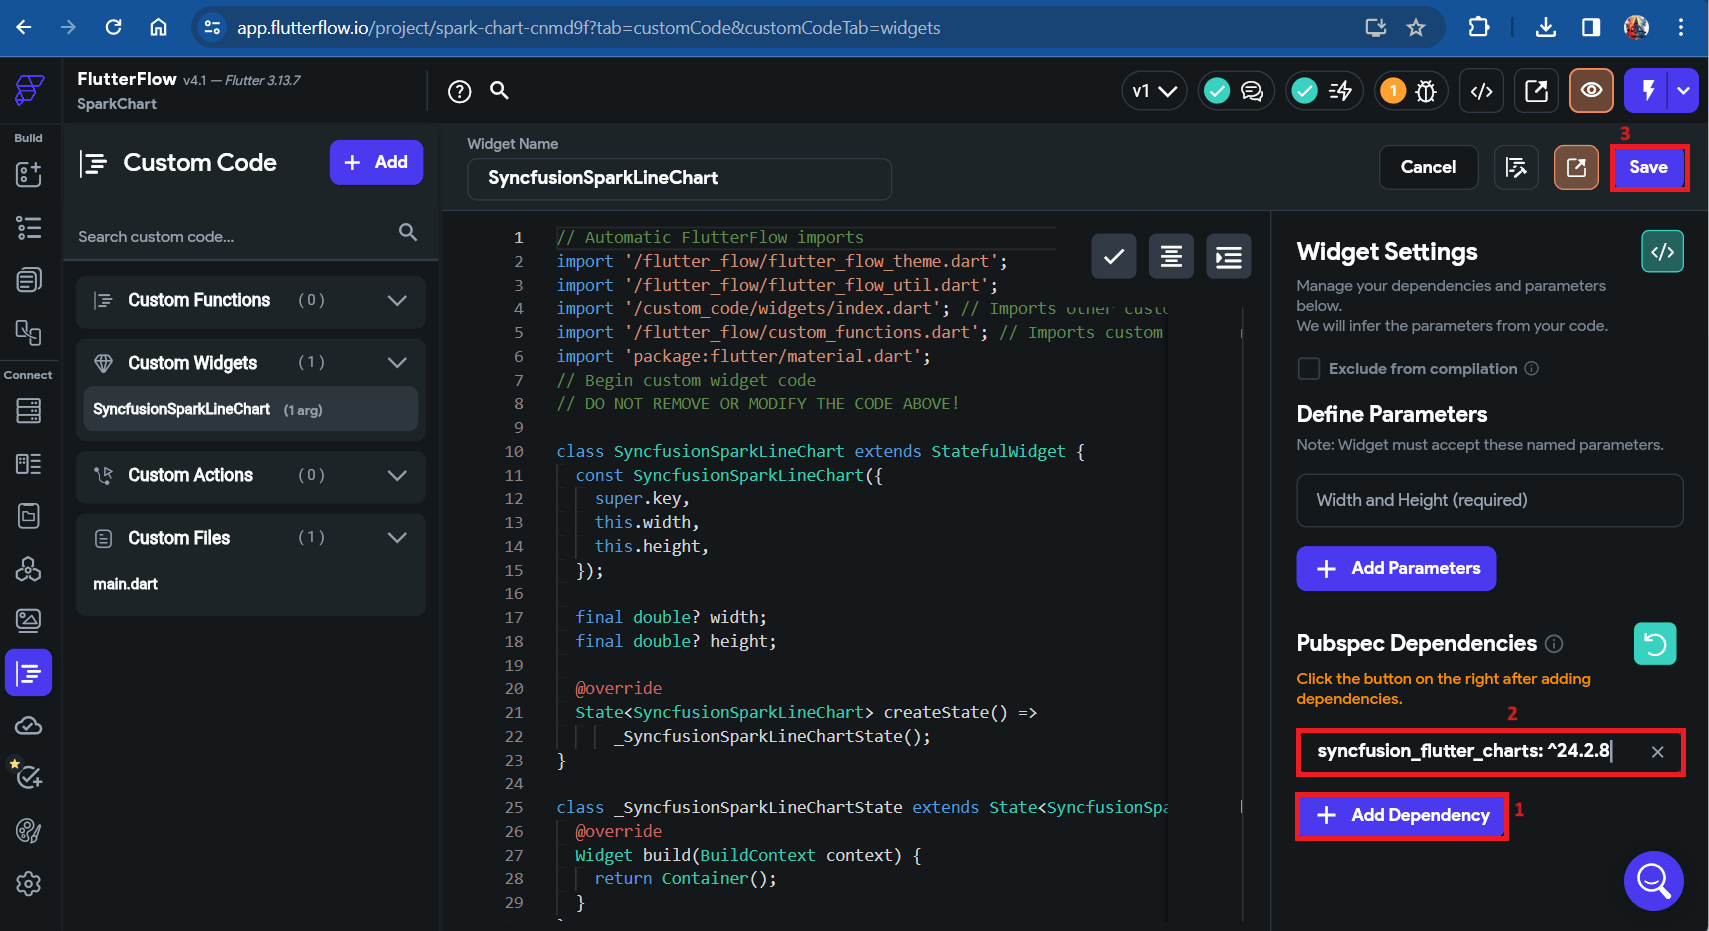Click the checkmark compile code button

(x=1114, y=257)
